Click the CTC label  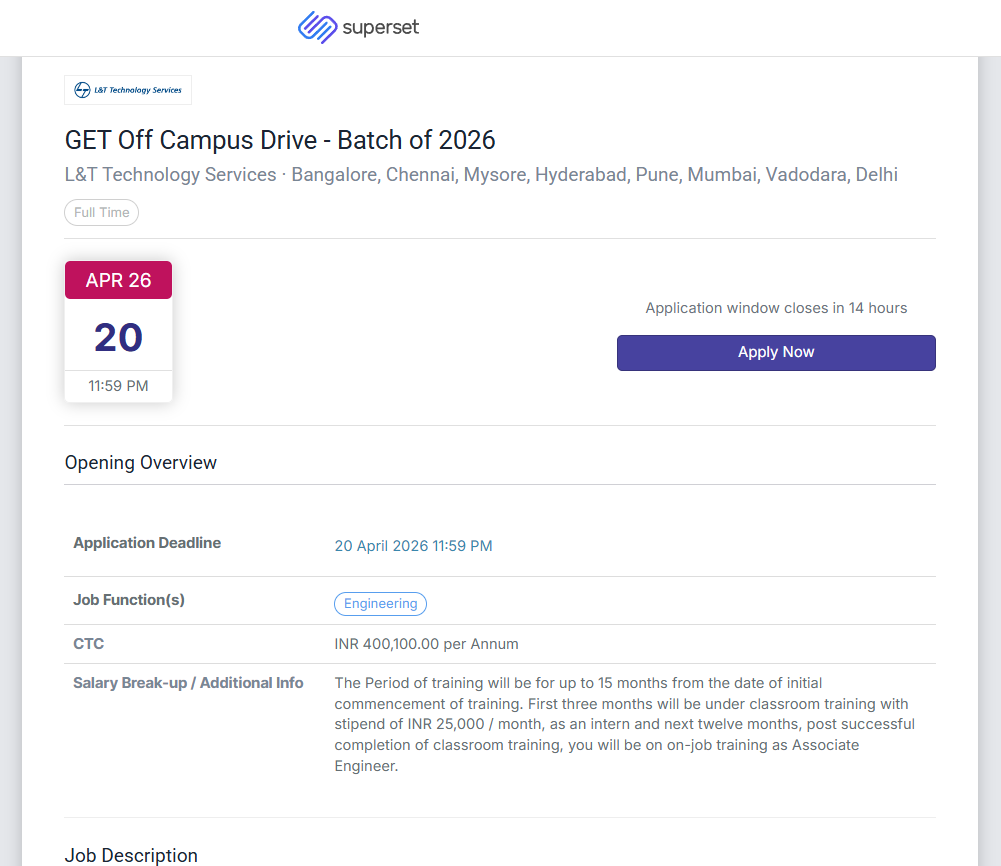click(89, 644)
